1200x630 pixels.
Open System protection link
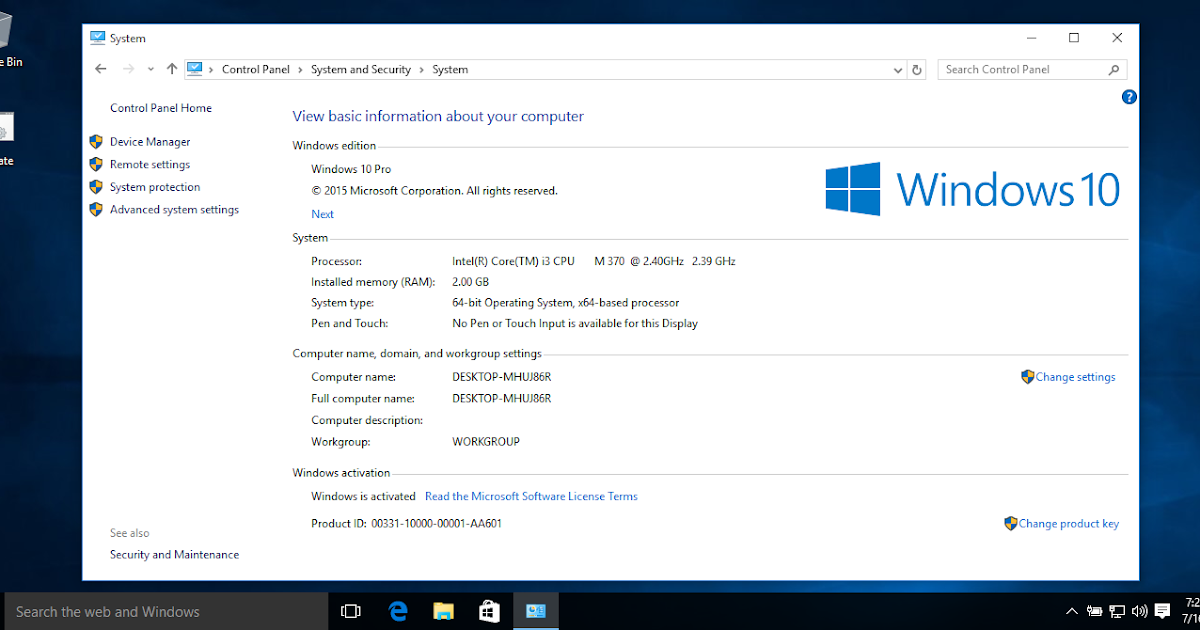155,187
